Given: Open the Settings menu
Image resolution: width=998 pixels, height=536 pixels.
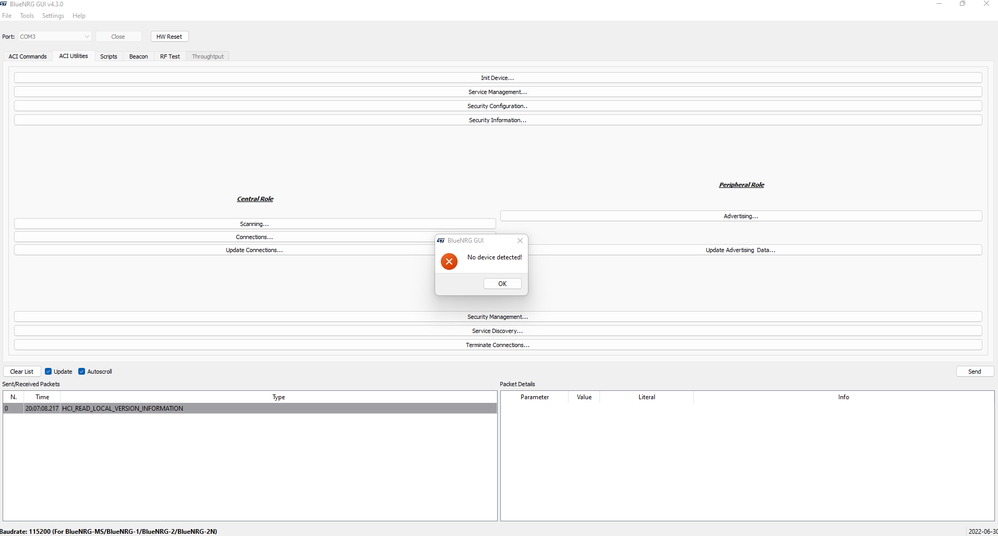Looking at the screenshot, I should pos(53,16).
